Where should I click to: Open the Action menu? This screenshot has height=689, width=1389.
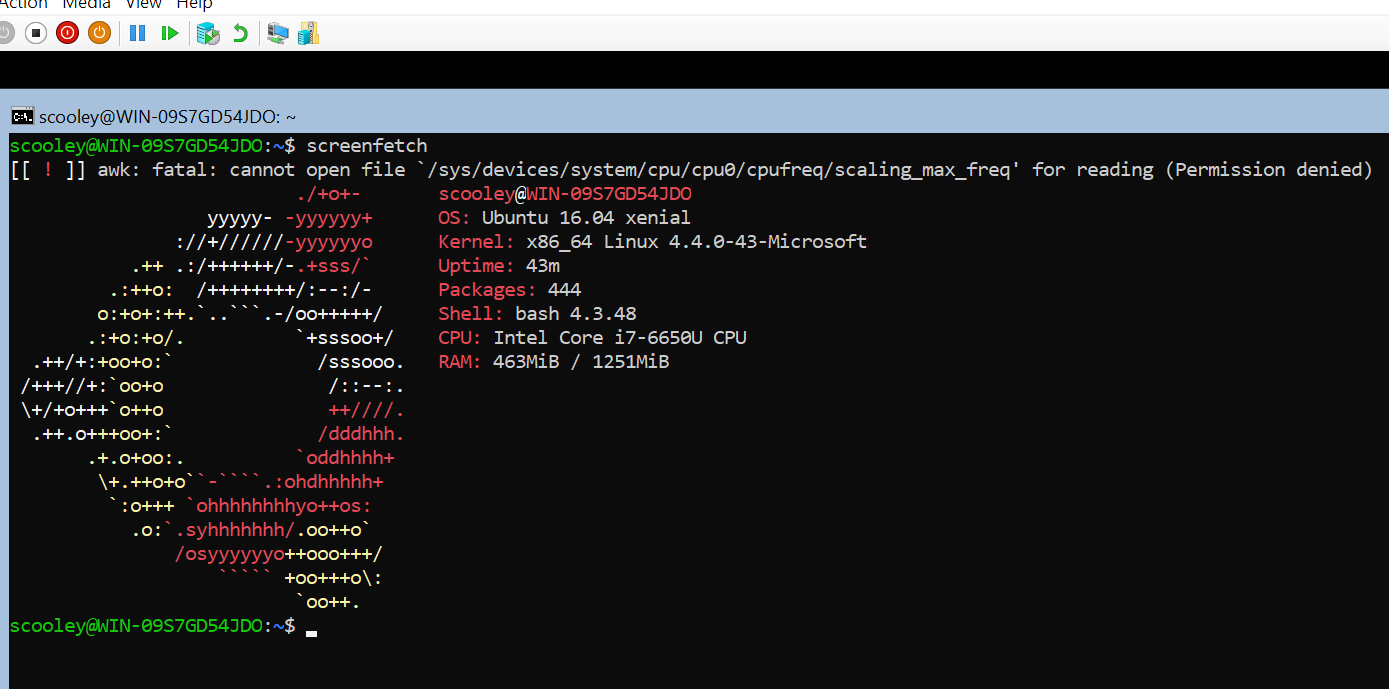coord(22,5)
